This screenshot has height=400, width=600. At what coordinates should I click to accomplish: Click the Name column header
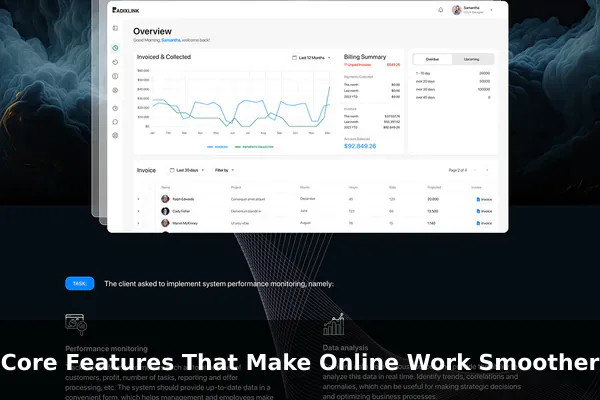(x=165, y=187)
